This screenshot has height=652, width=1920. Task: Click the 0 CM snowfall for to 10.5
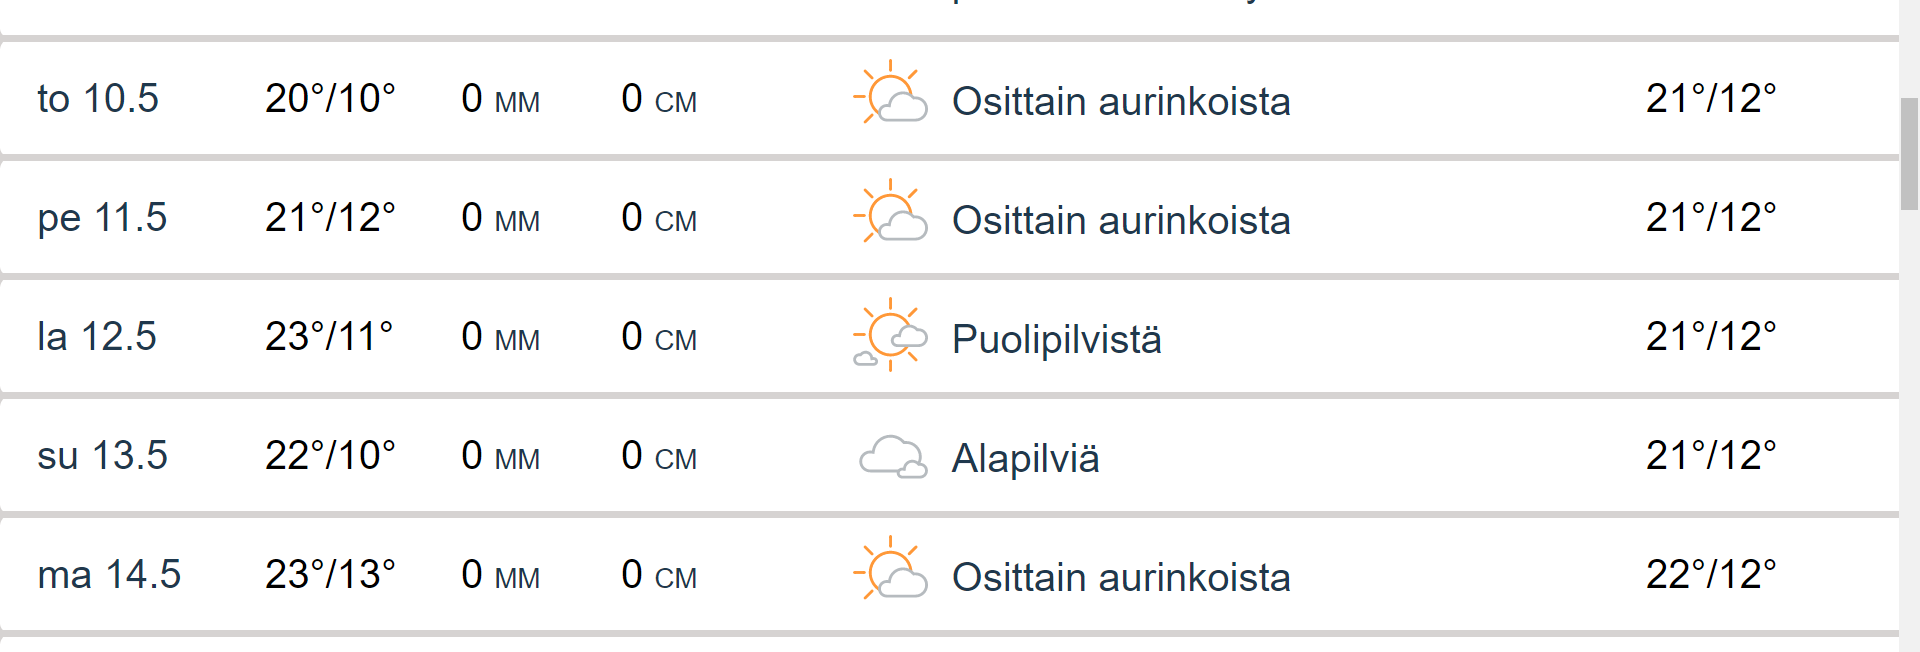658,99
